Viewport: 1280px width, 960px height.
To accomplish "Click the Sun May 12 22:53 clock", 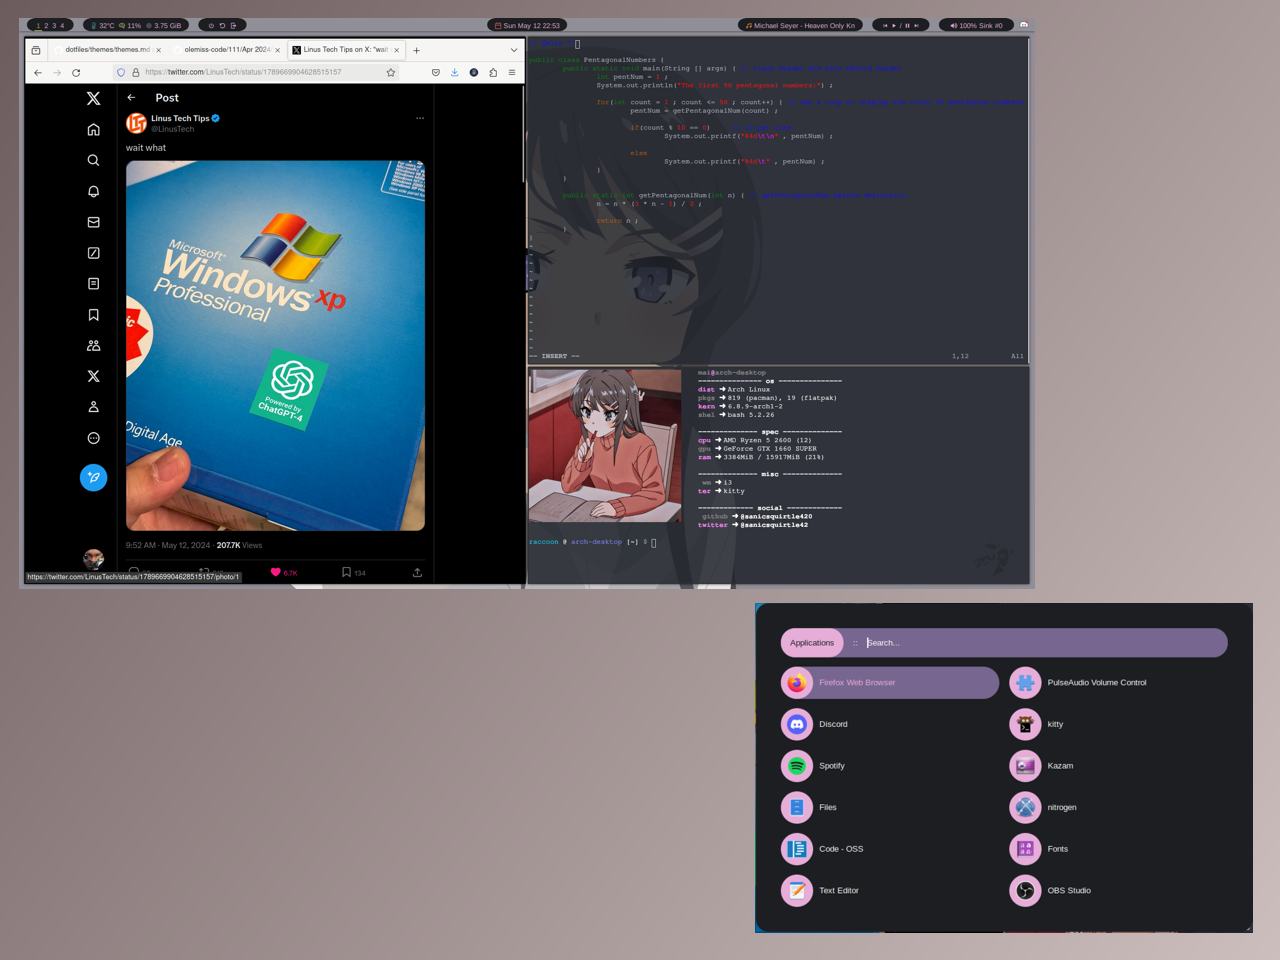I will point(527,25).
